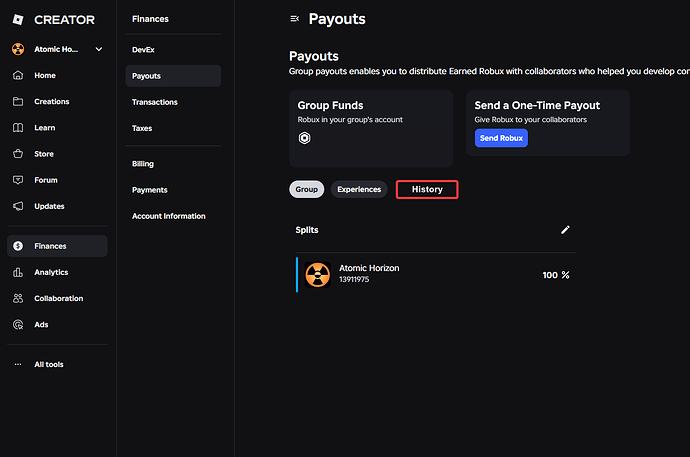Open Taxes in the Finances menu
This screenshot has width=690, height=457.
[142, 128]
